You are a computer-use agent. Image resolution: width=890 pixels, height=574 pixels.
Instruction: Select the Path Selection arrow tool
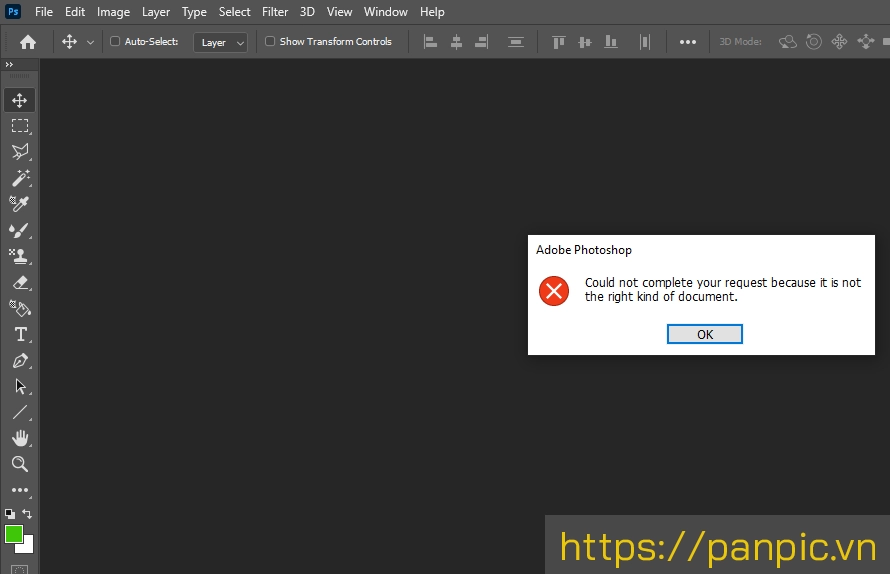19,387
